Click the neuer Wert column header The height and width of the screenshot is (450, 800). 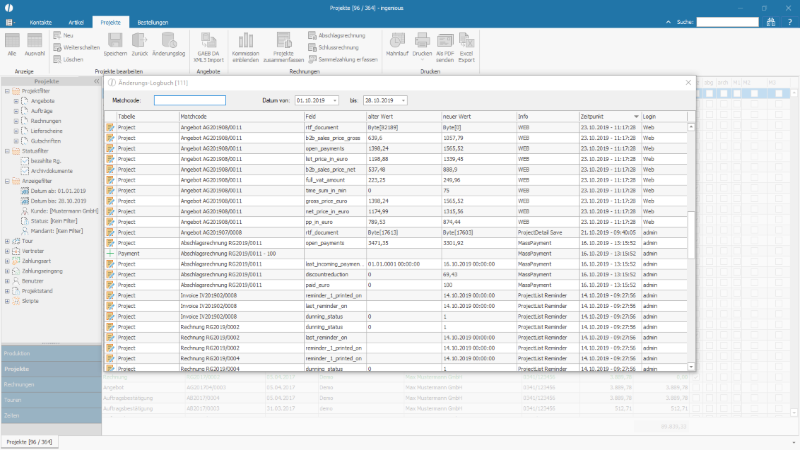[x=479, y=116]
